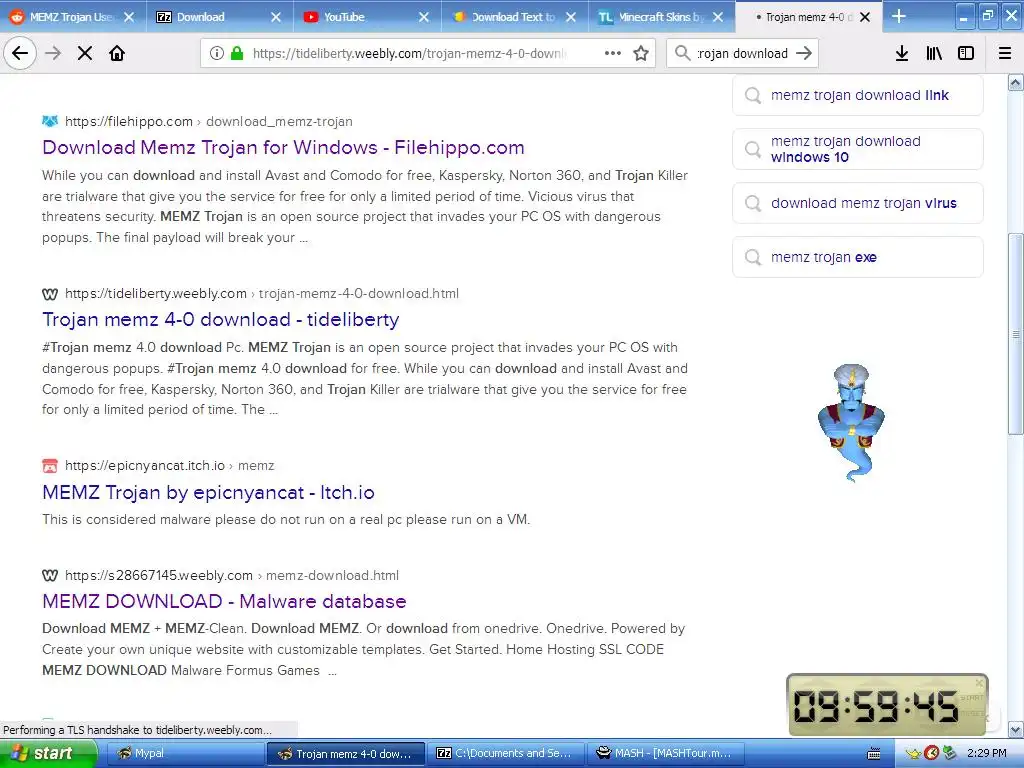Go back to the previous page
Viewport: 1024px width, 768px height.
(x=20, y=53)
